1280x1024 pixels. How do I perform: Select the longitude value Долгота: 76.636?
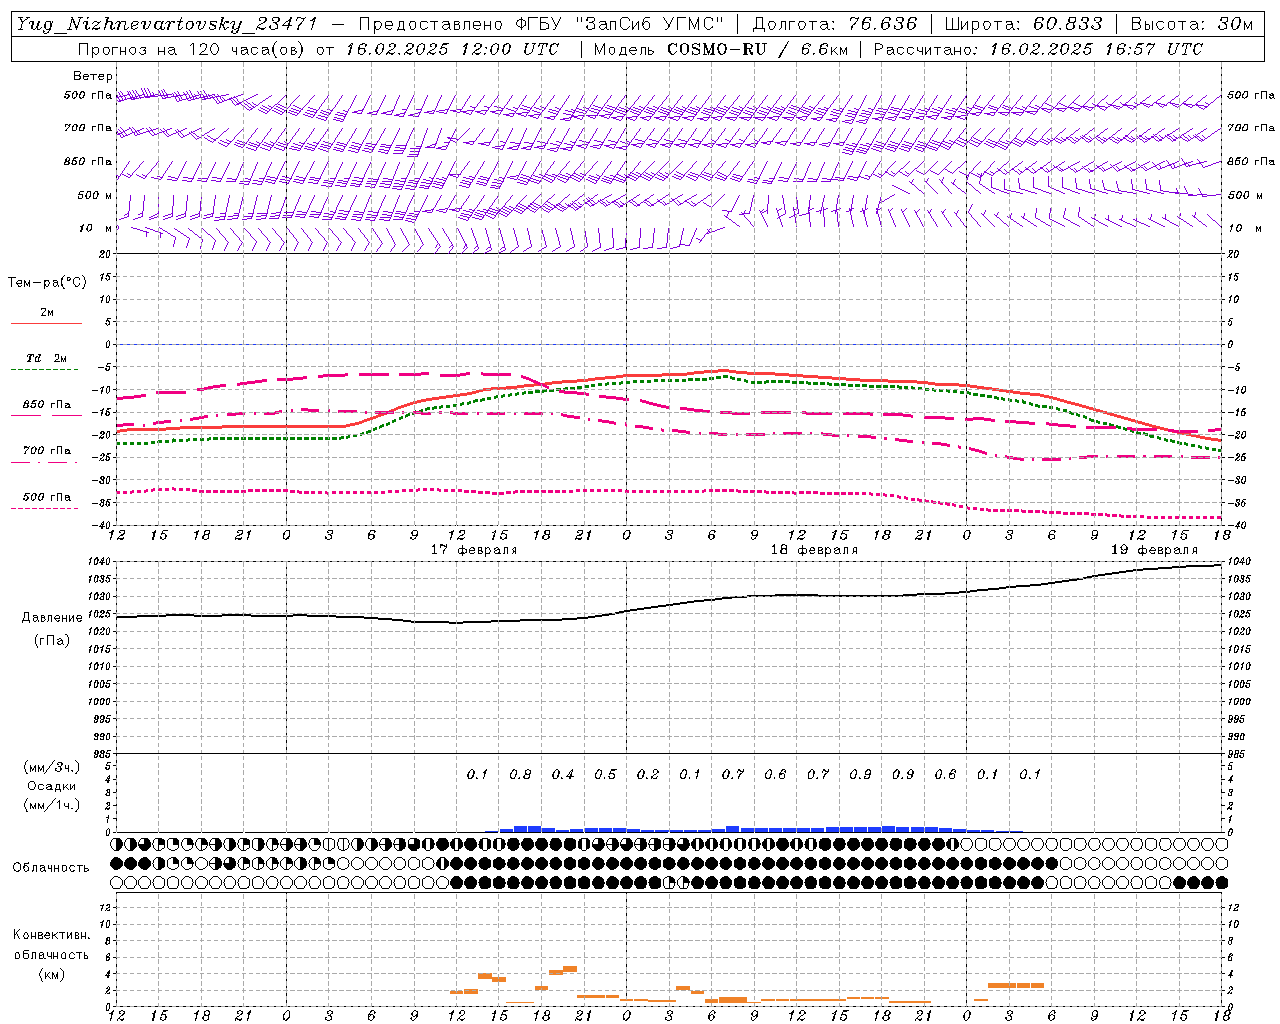point(834,24)
